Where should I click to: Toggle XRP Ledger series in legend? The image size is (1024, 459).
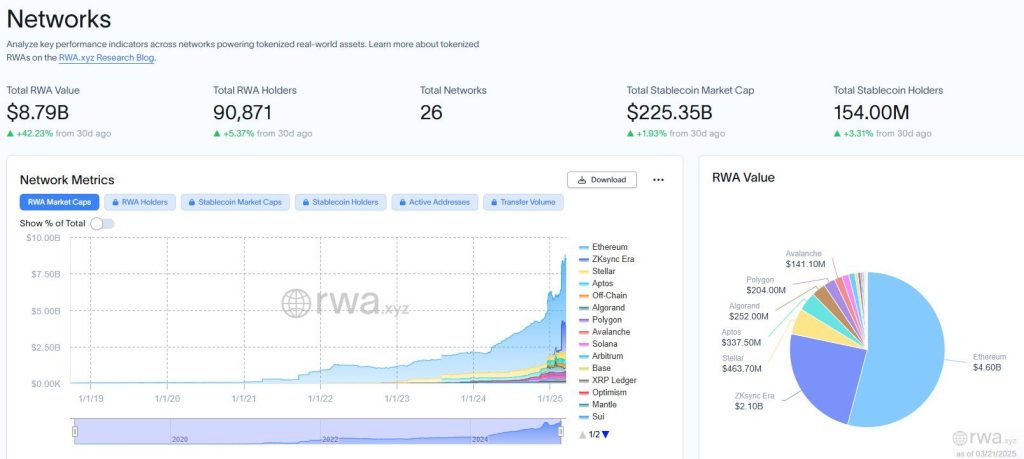click(x=607, y=380)
